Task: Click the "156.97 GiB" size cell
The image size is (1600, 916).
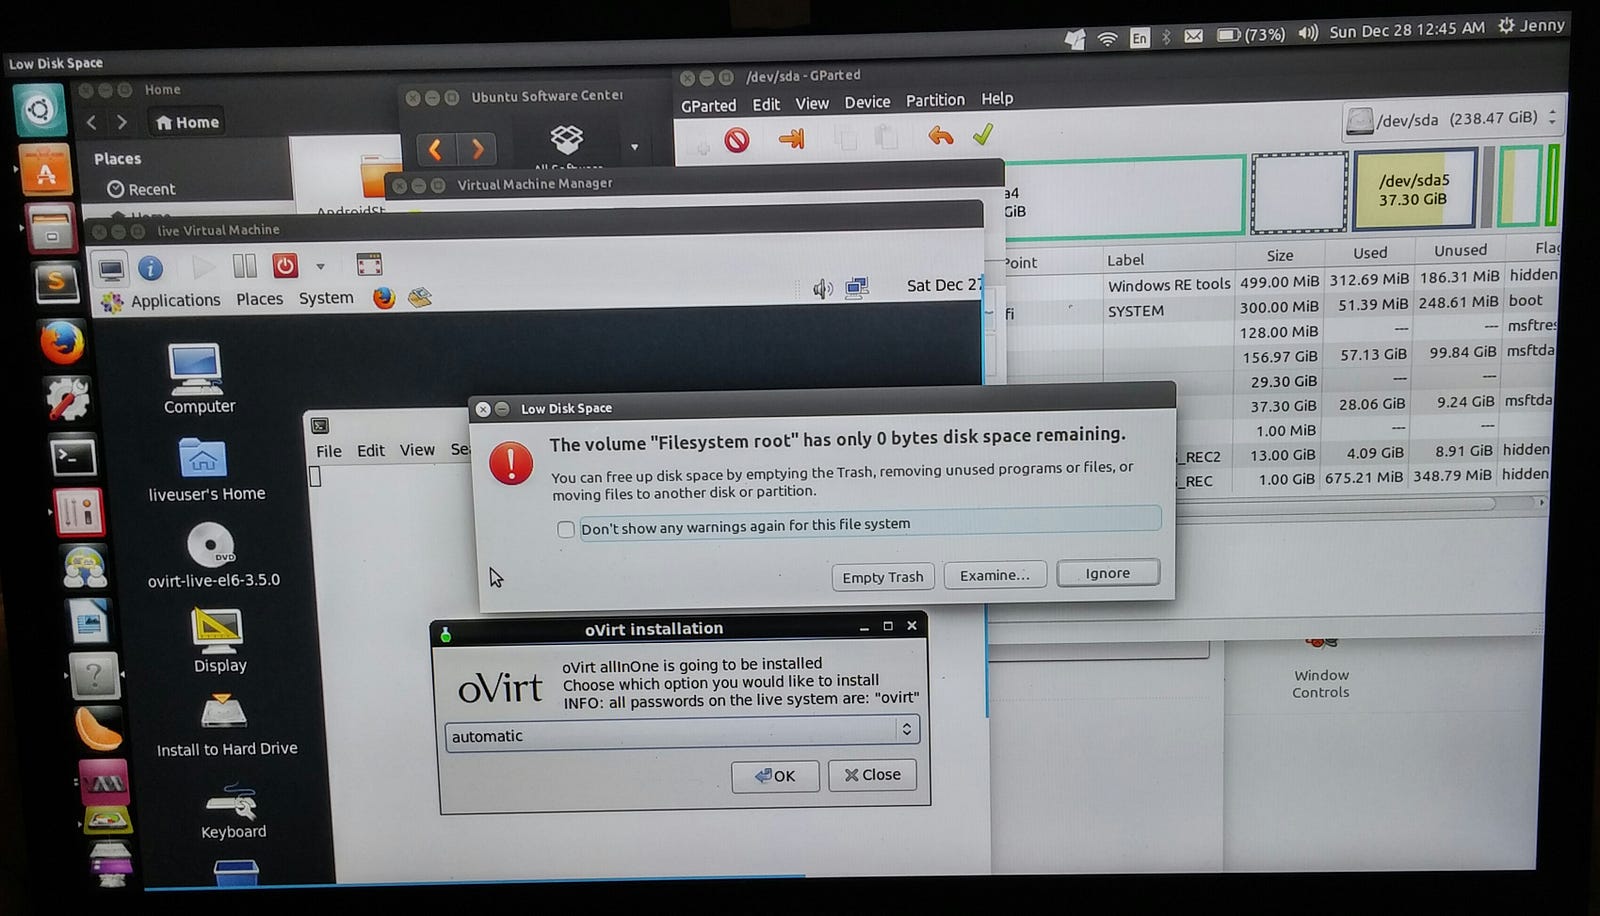Action: click(x=1280, y=357)
